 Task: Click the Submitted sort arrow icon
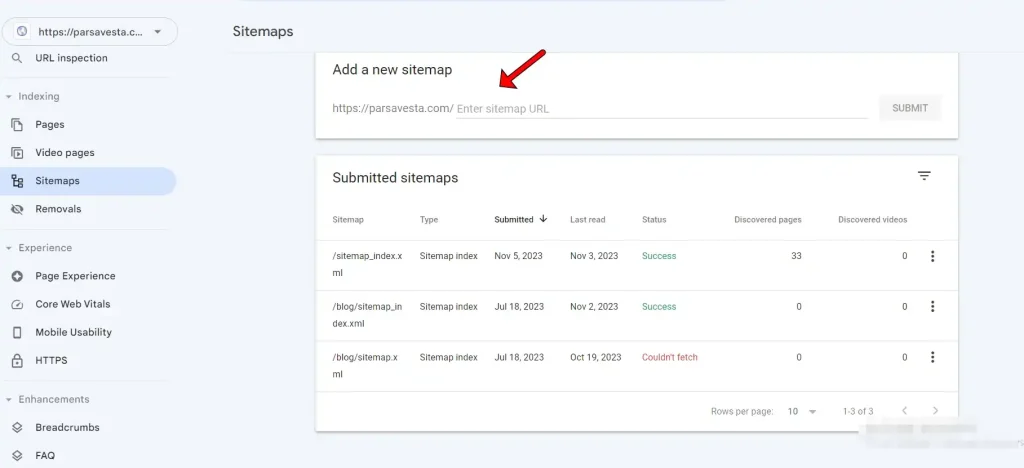543,219
